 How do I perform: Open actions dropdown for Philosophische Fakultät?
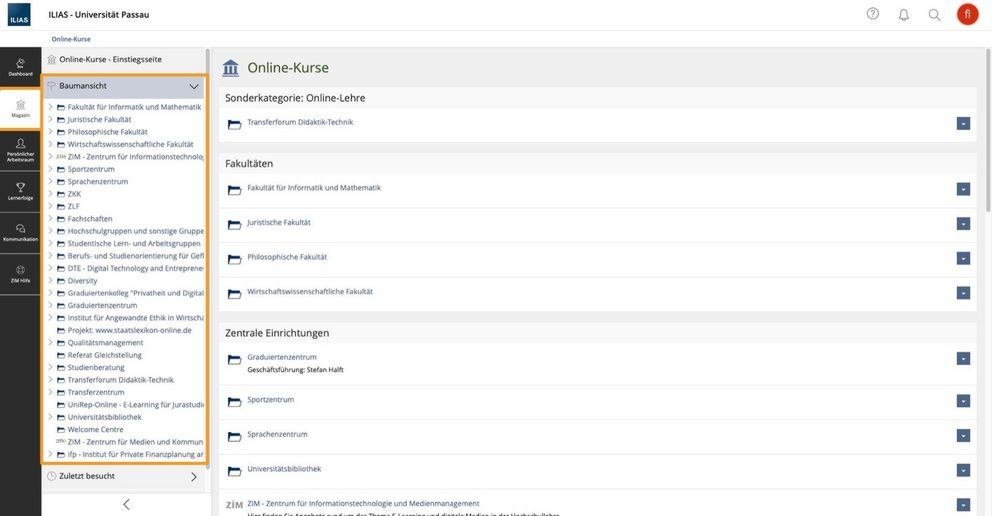point(963,259)
